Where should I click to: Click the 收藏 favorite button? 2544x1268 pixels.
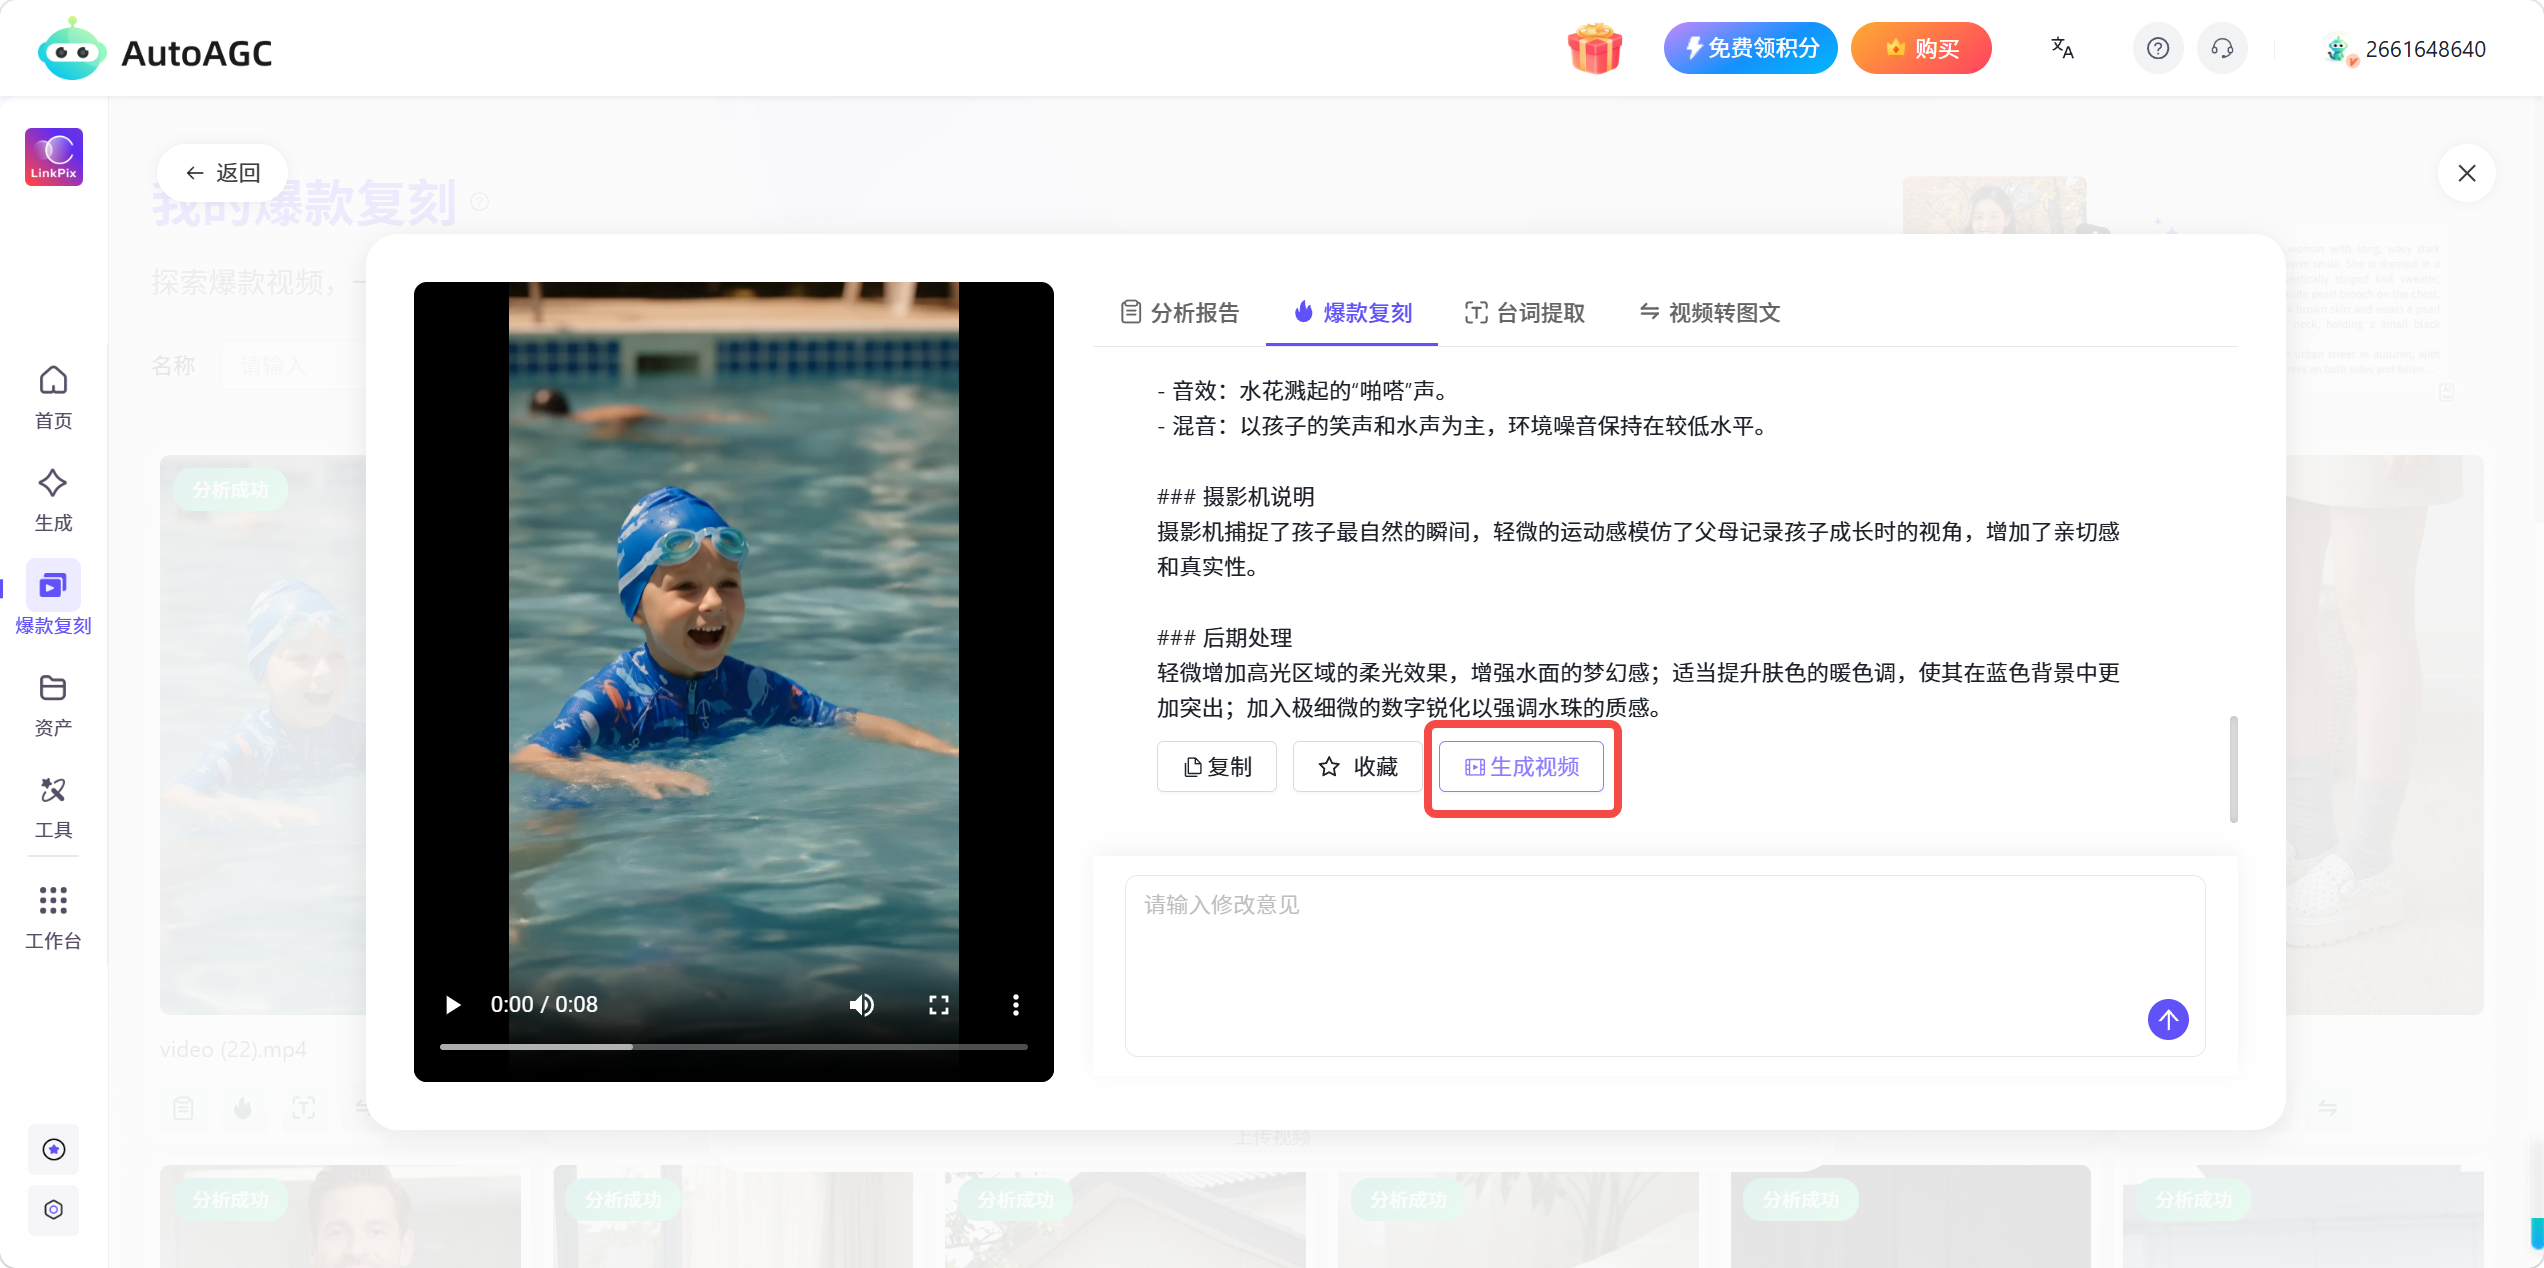coord(1358,766)
